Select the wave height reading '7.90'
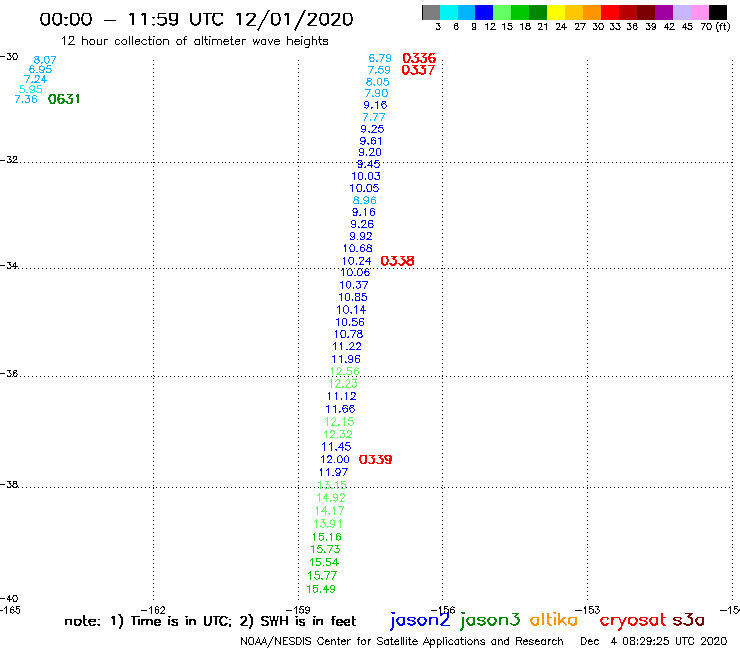740x650 pixels. coord(377,93)
